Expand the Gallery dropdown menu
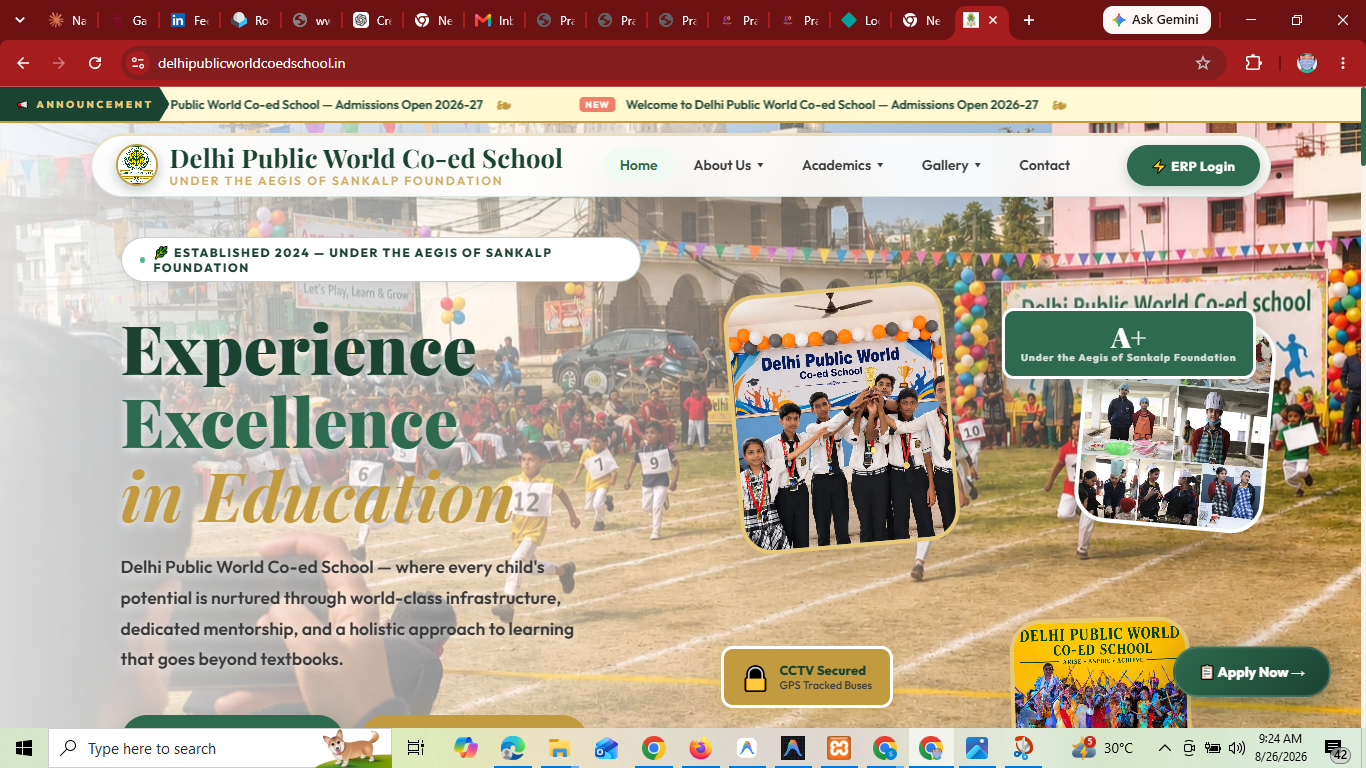 pos(951,166)
